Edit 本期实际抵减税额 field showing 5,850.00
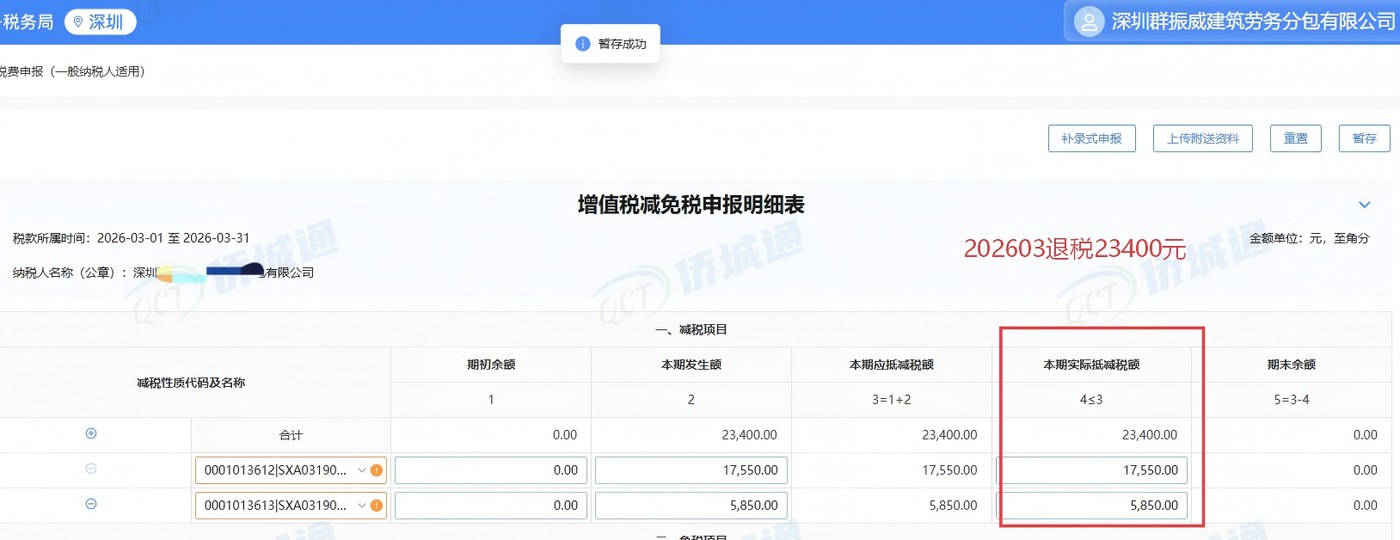This screenshot has height=540, width=1400. [x=1092, y=505]
